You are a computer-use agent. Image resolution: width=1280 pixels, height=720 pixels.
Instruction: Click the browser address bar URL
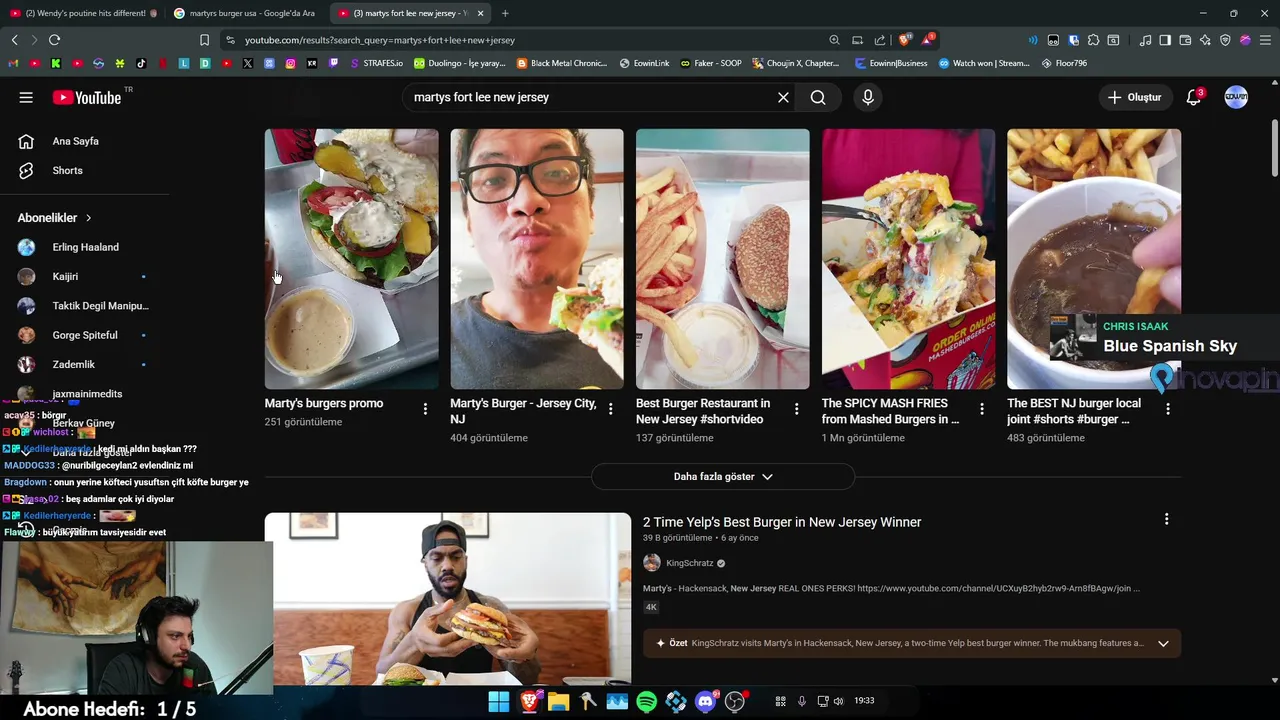[x=380, y=40]
